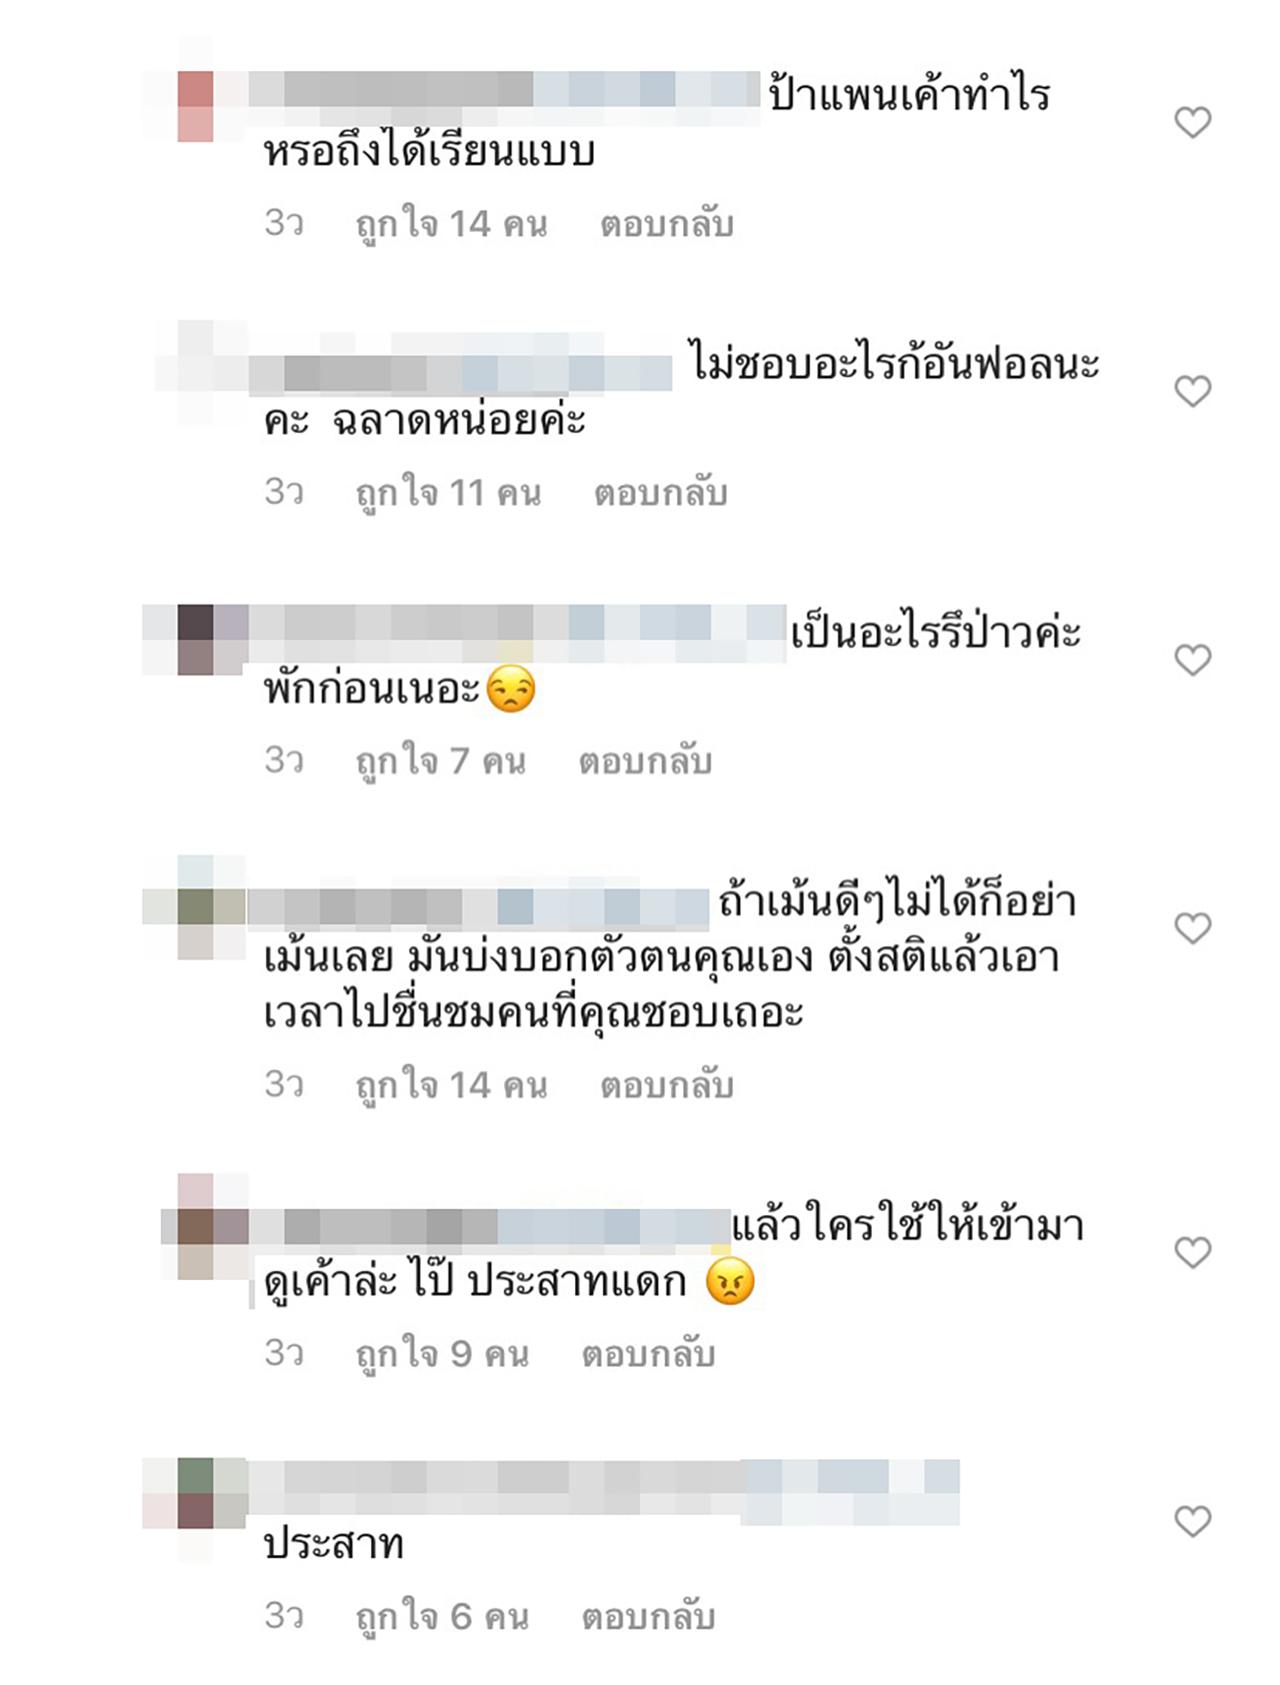The image size is (1280, 1685).
Task: Reply to the 'พักก่อนเนอะ' comment
Action: point(645,761)
